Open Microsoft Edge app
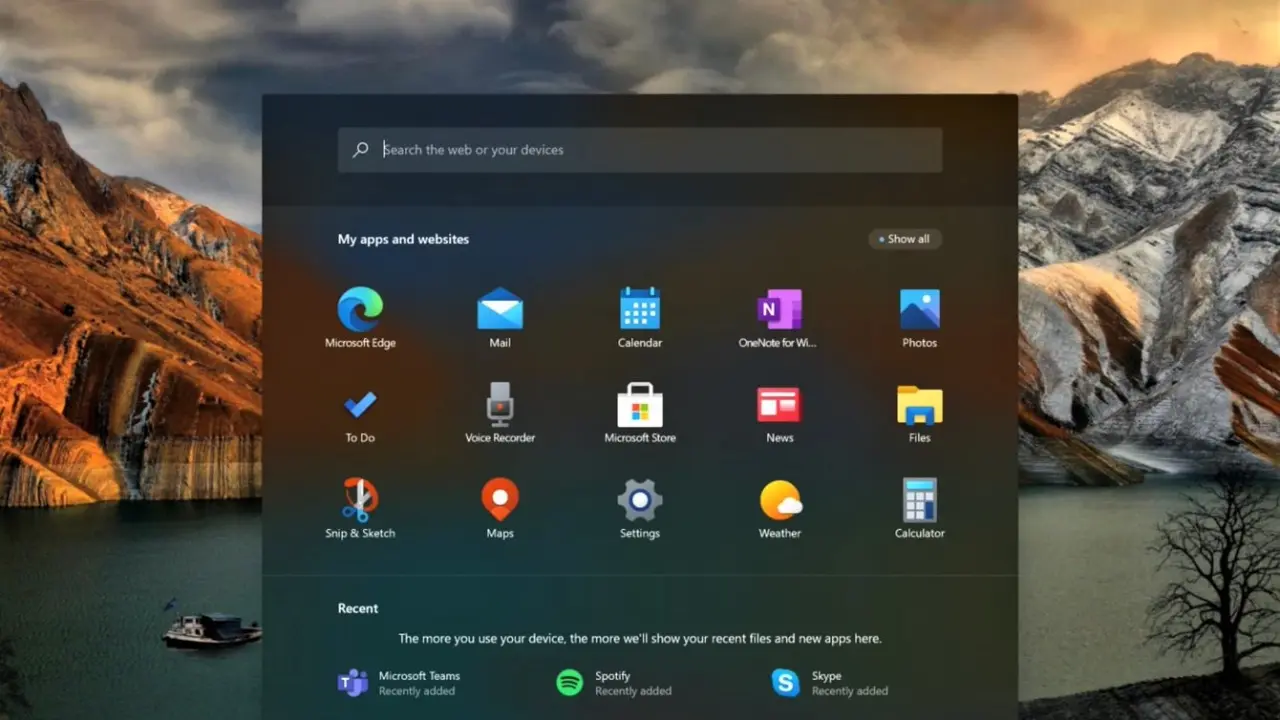This screenshot has width=1280, height=720. click(360, 310)
